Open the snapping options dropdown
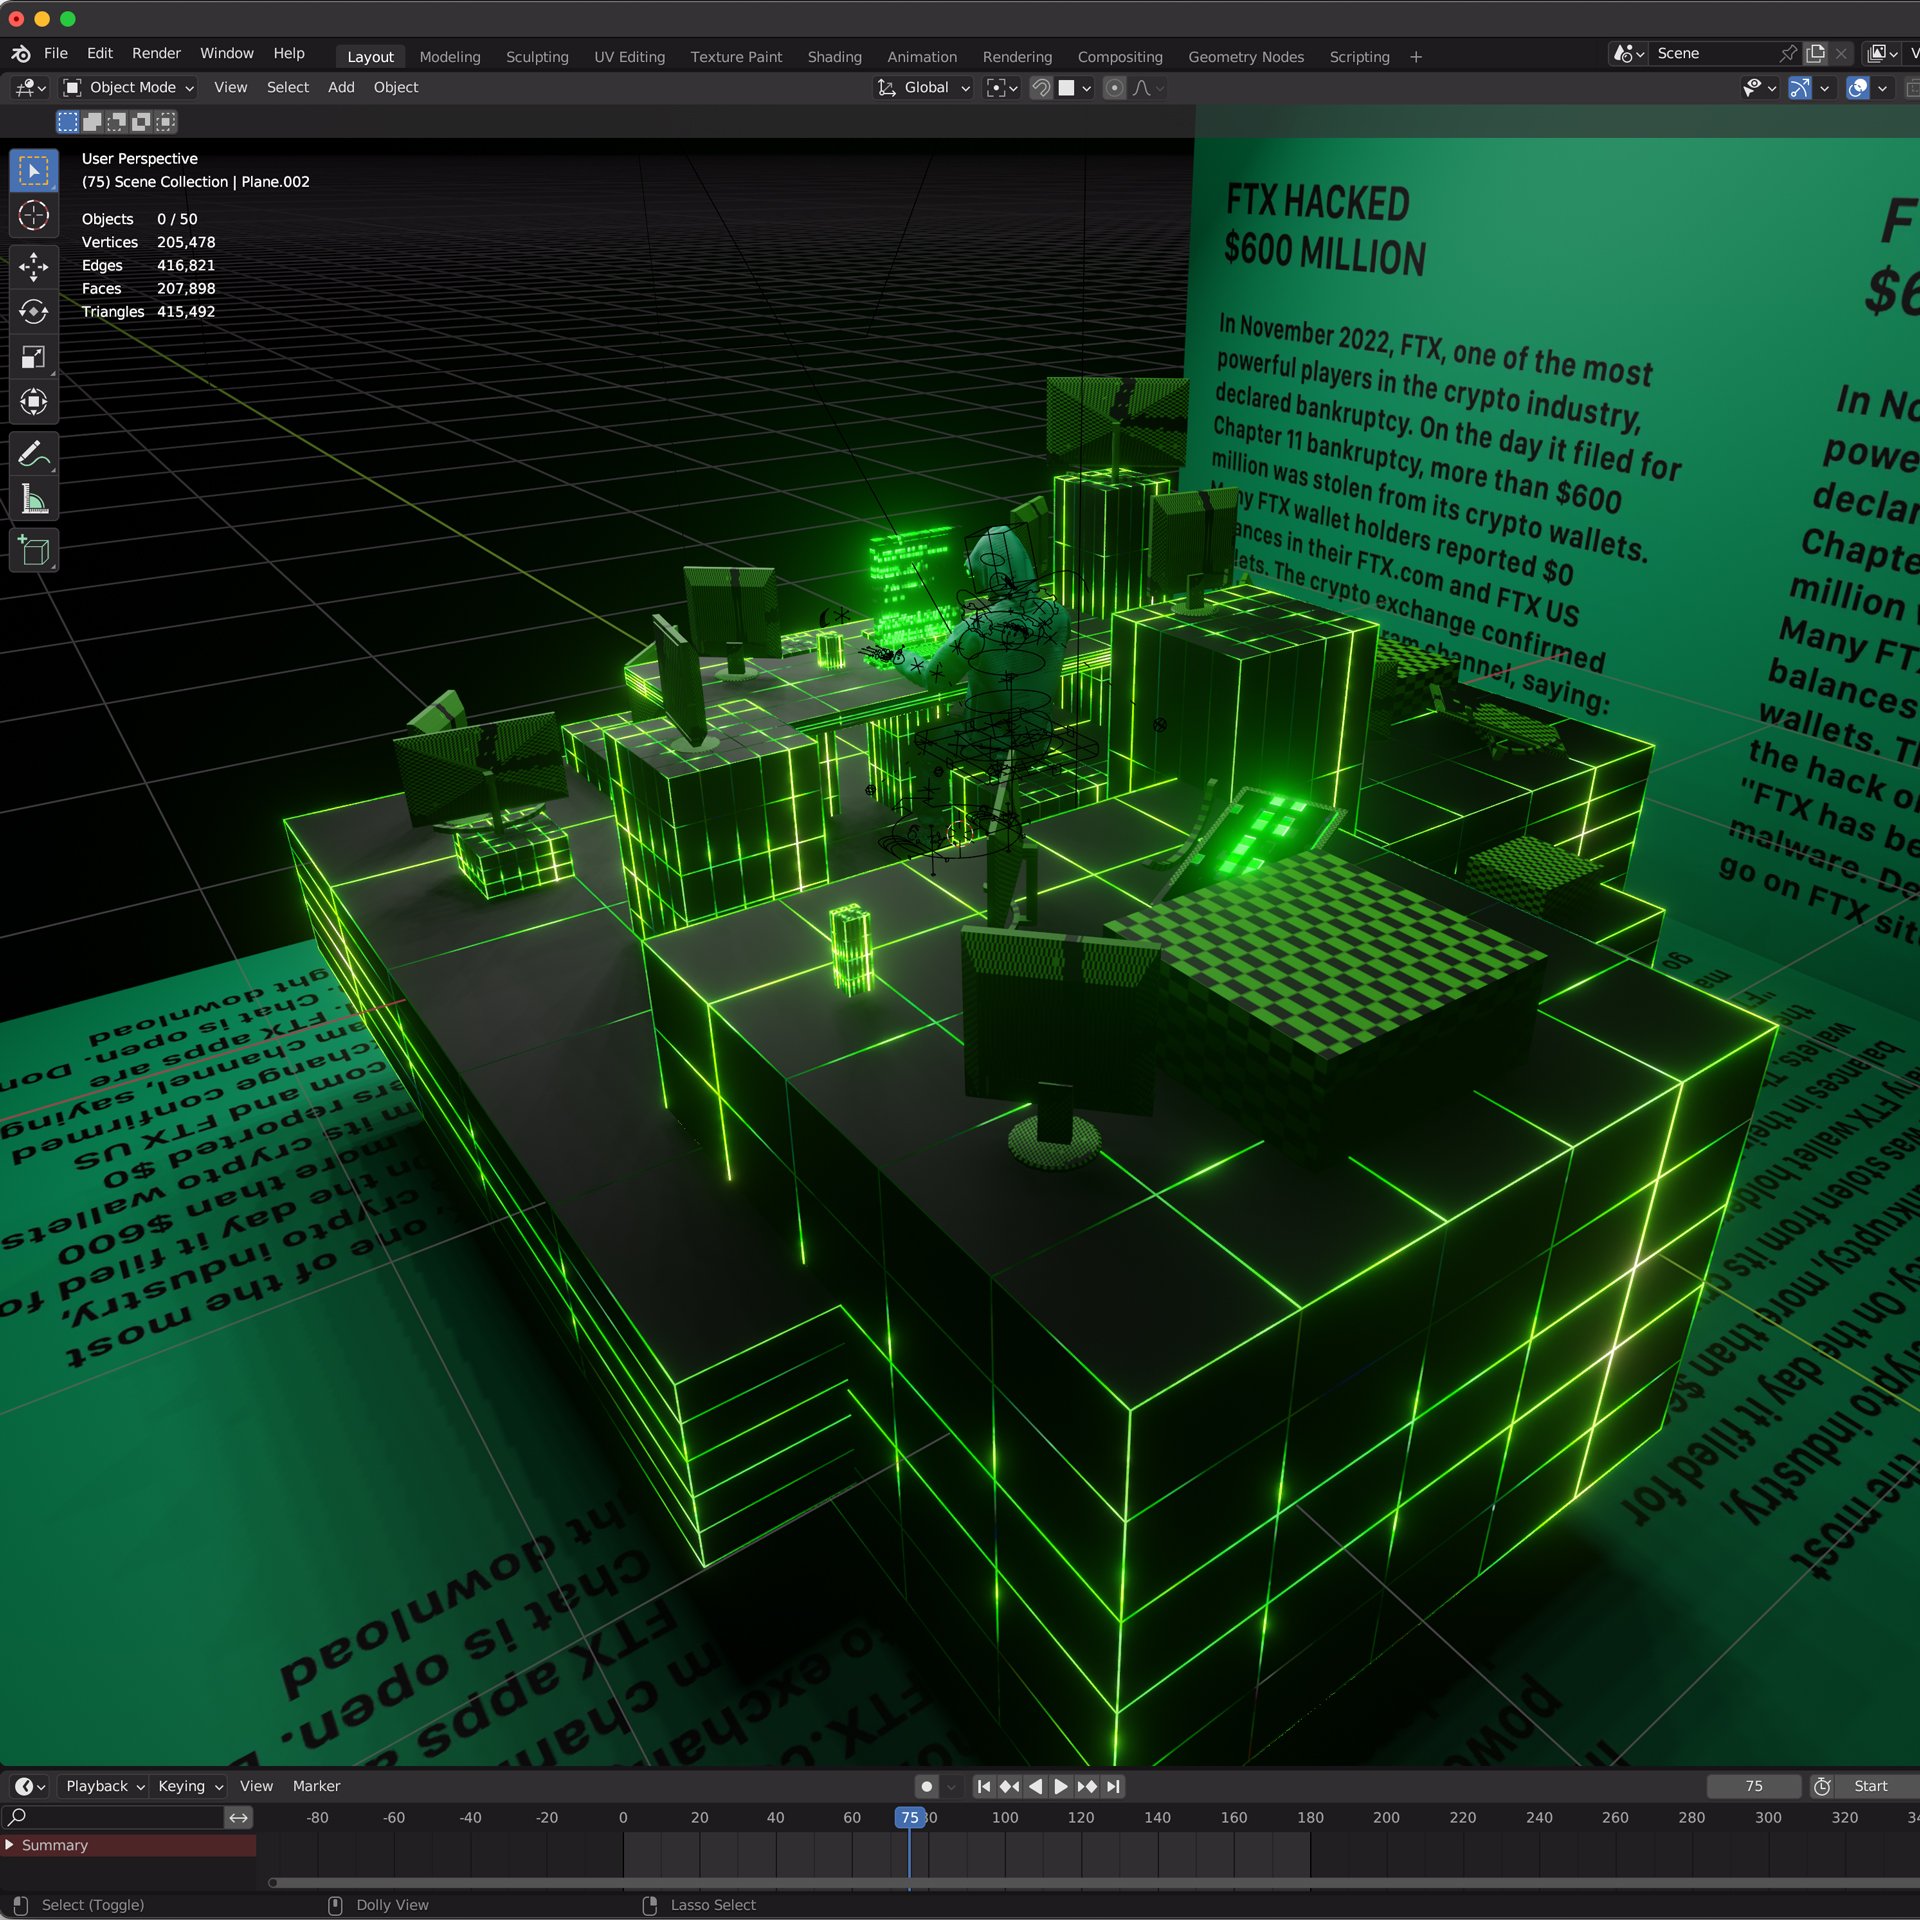This screenshot has width=1920, height=1920. (1075, 88)
